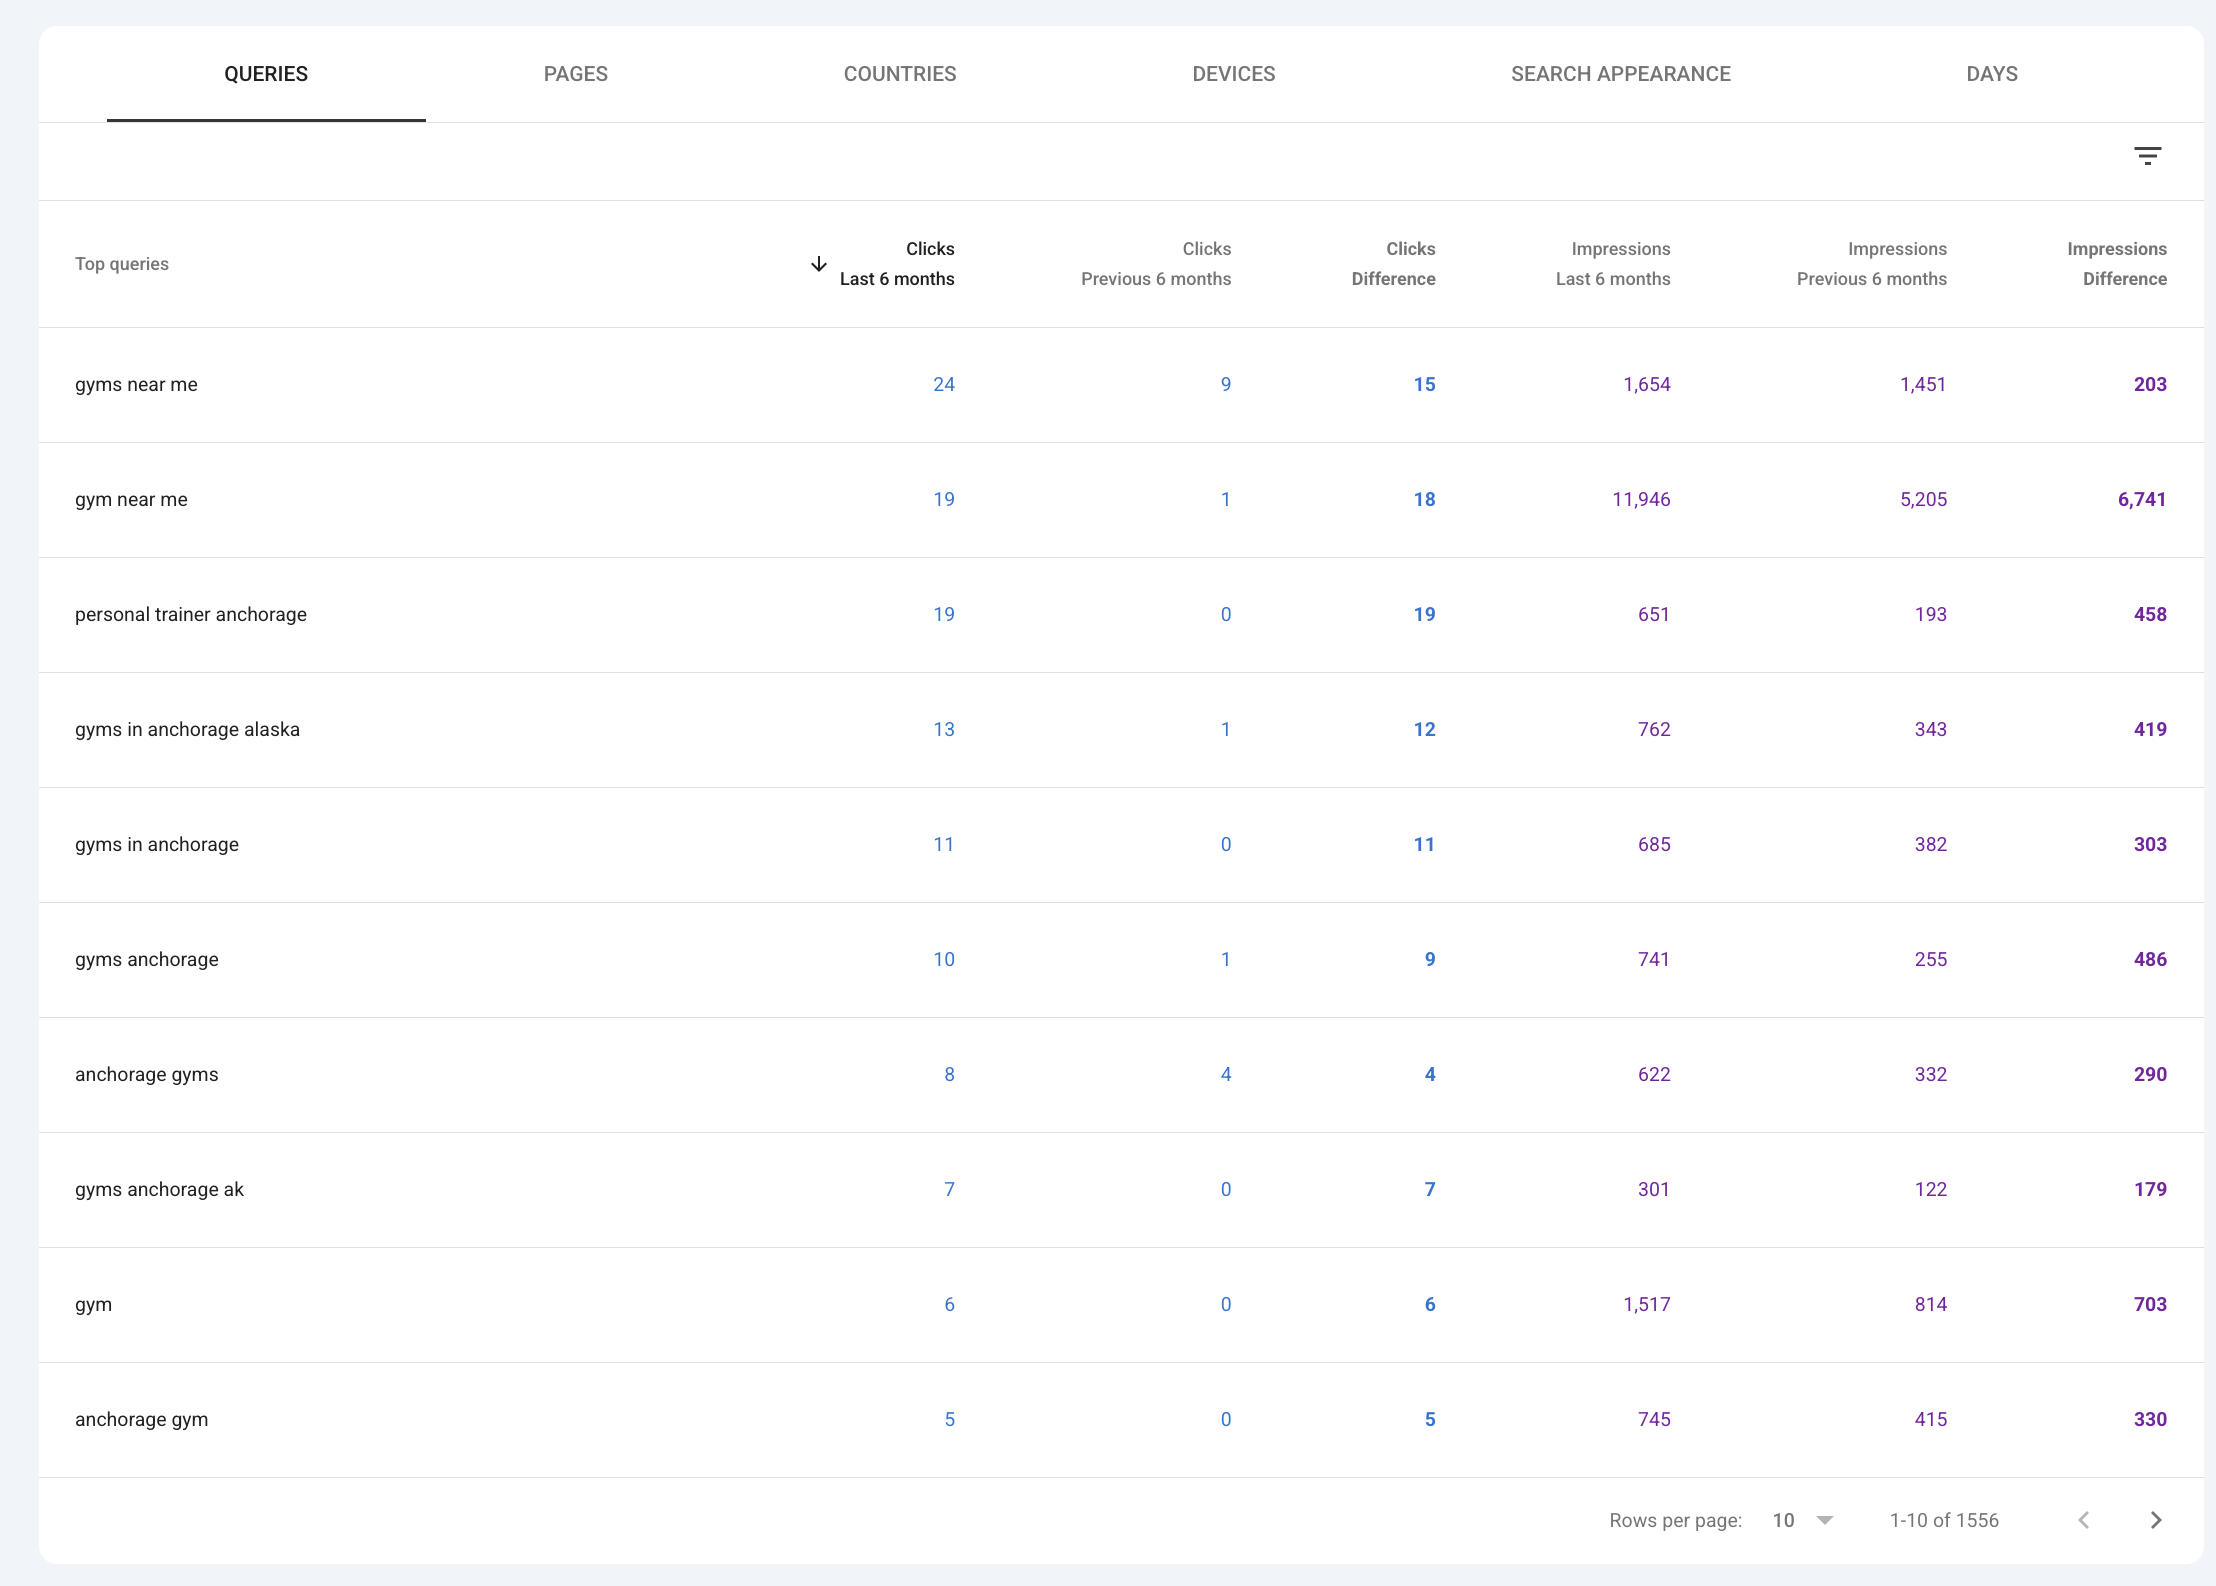Viewport: 2216px width, 1586px height.
Task: Click the sort arrow beside Clicks Last 6 months
Action: 818,264
